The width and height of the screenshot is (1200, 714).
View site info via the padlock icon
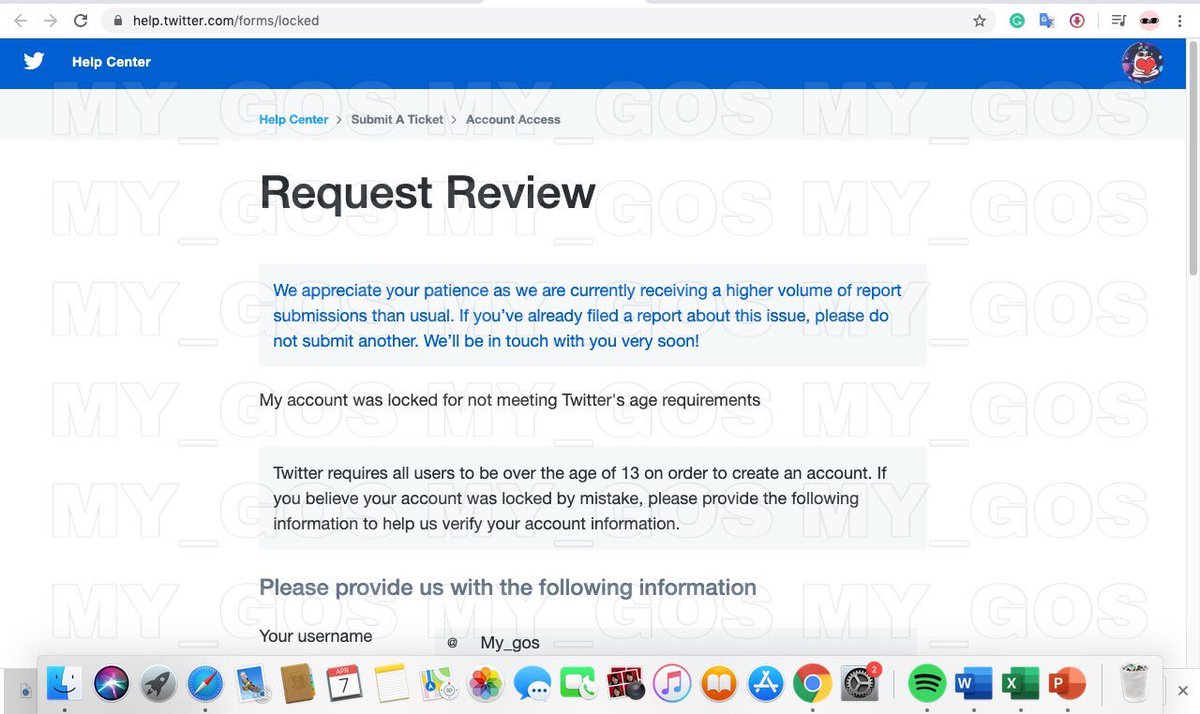(118, 20)
